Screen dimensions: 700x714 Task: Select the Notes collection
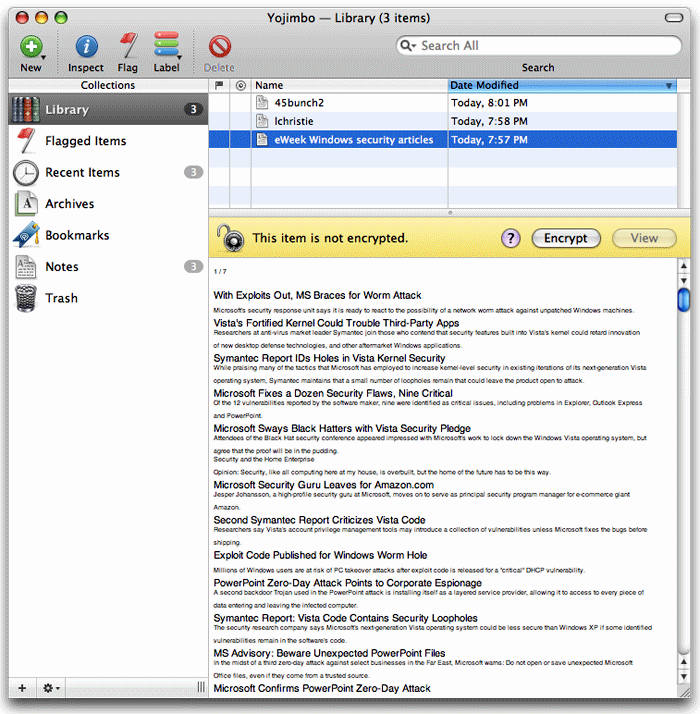108,267
